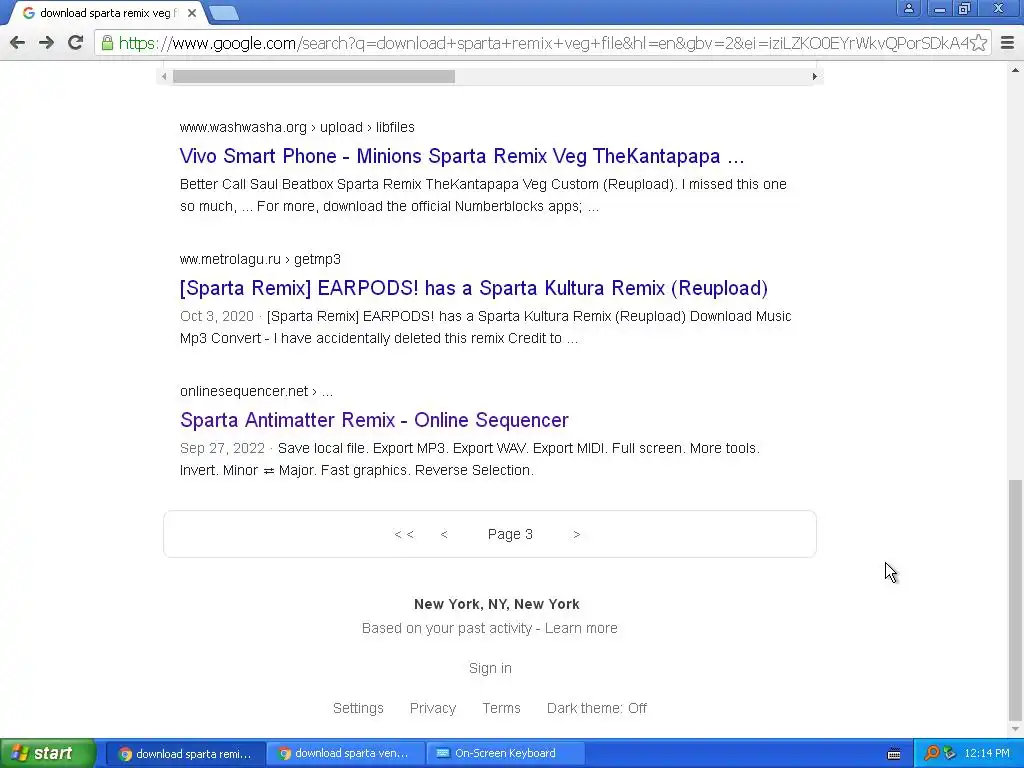
Task: Close the download sparta remix veg tab
Action: [x=192, y=13]
